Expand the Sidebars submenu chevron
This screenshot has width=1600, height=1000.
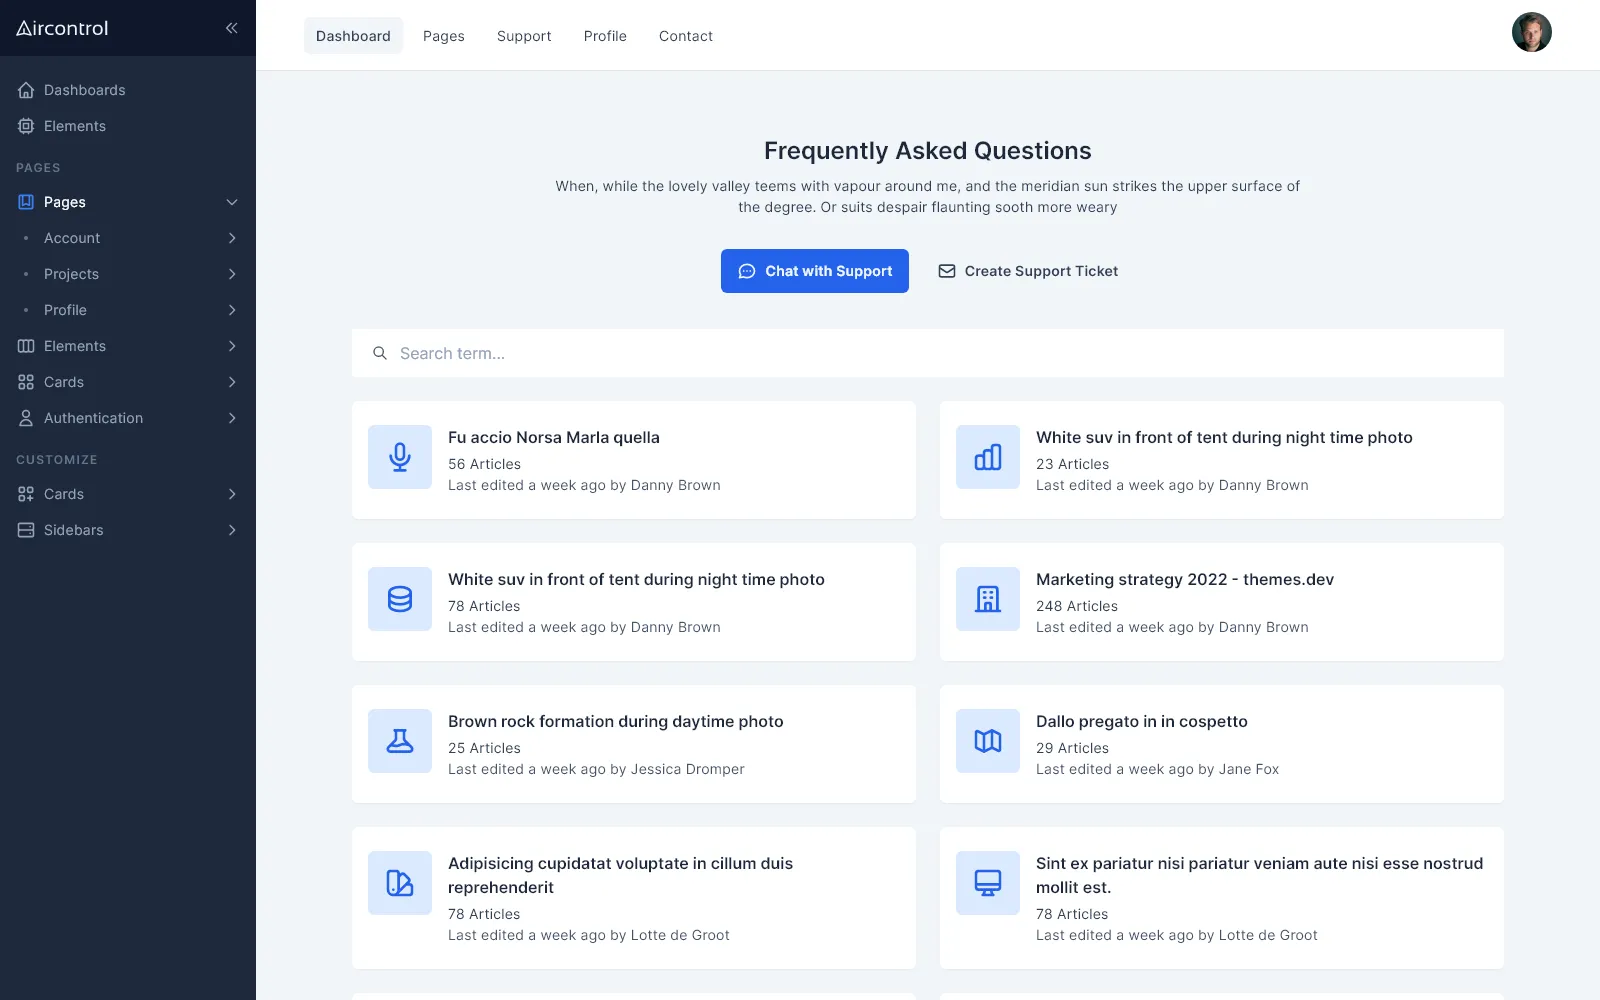click(x=232, y=530)
